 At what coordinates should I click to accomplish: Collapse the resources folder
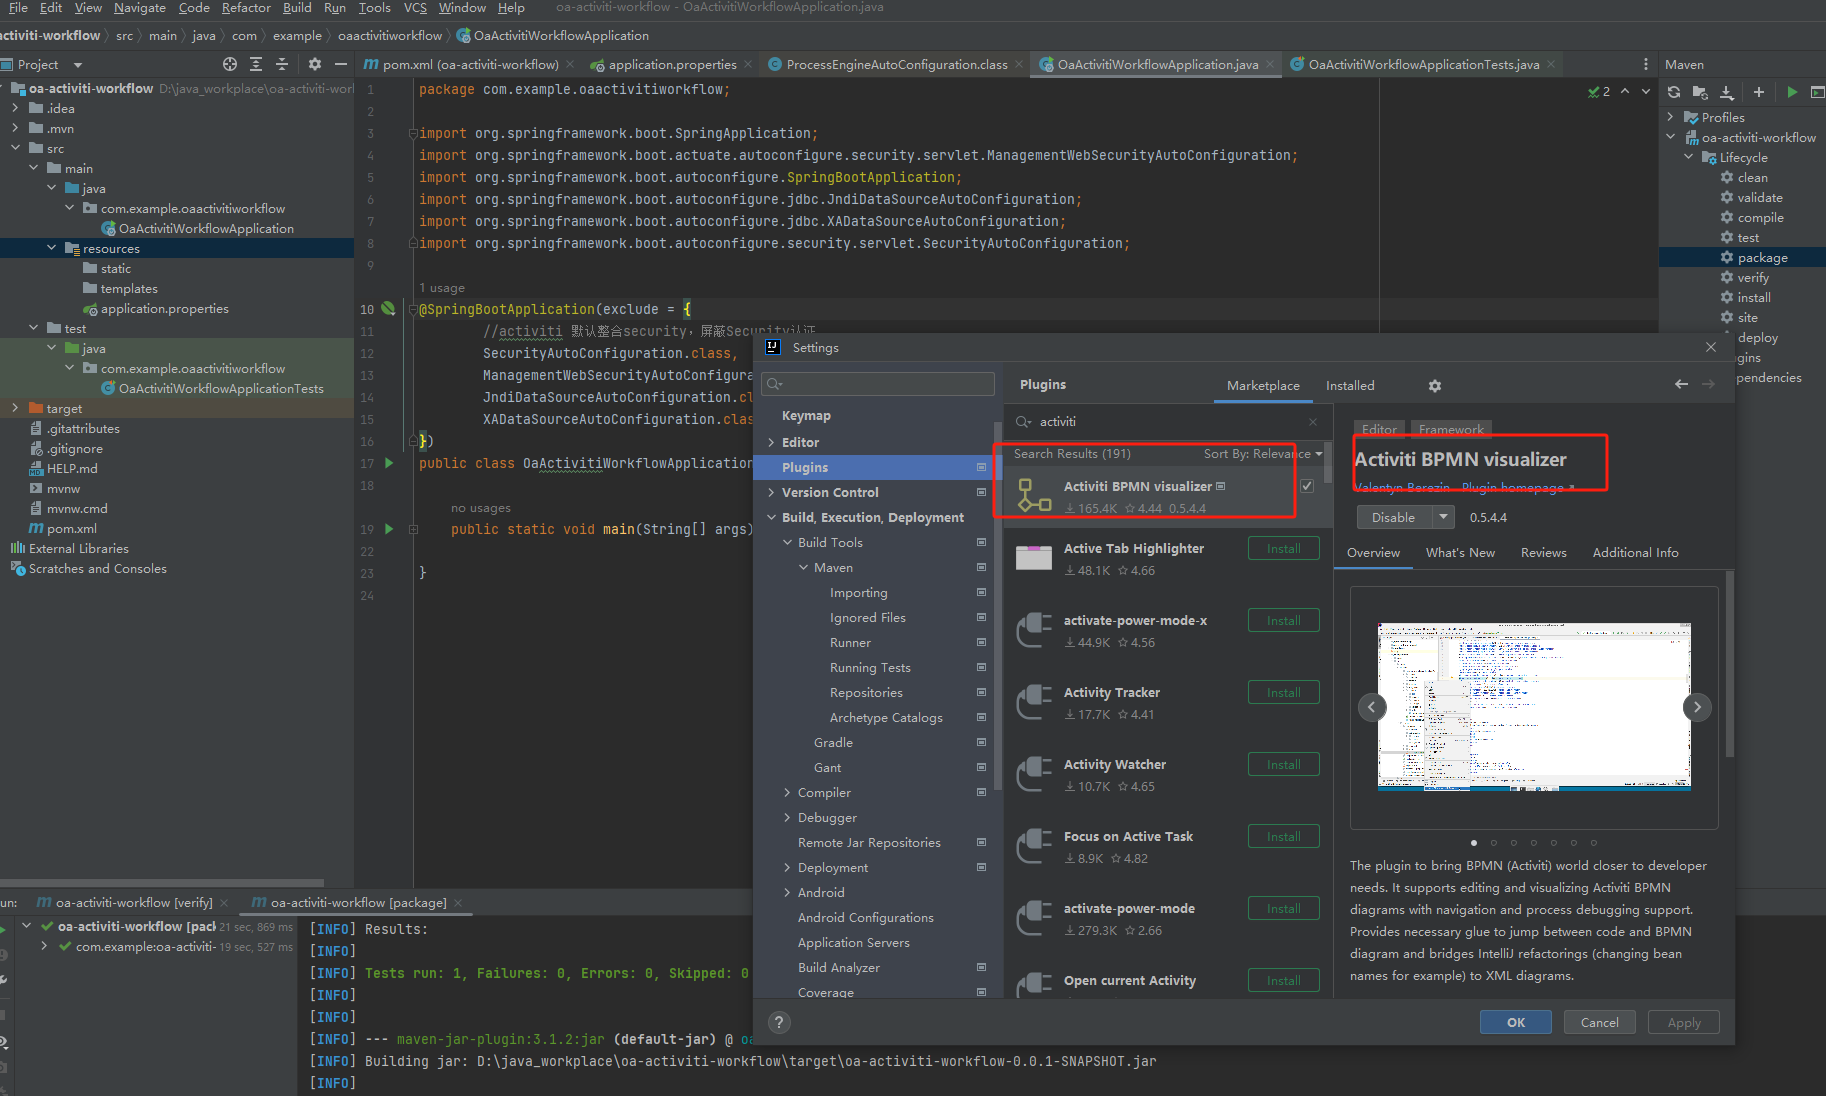click(51, 248)
